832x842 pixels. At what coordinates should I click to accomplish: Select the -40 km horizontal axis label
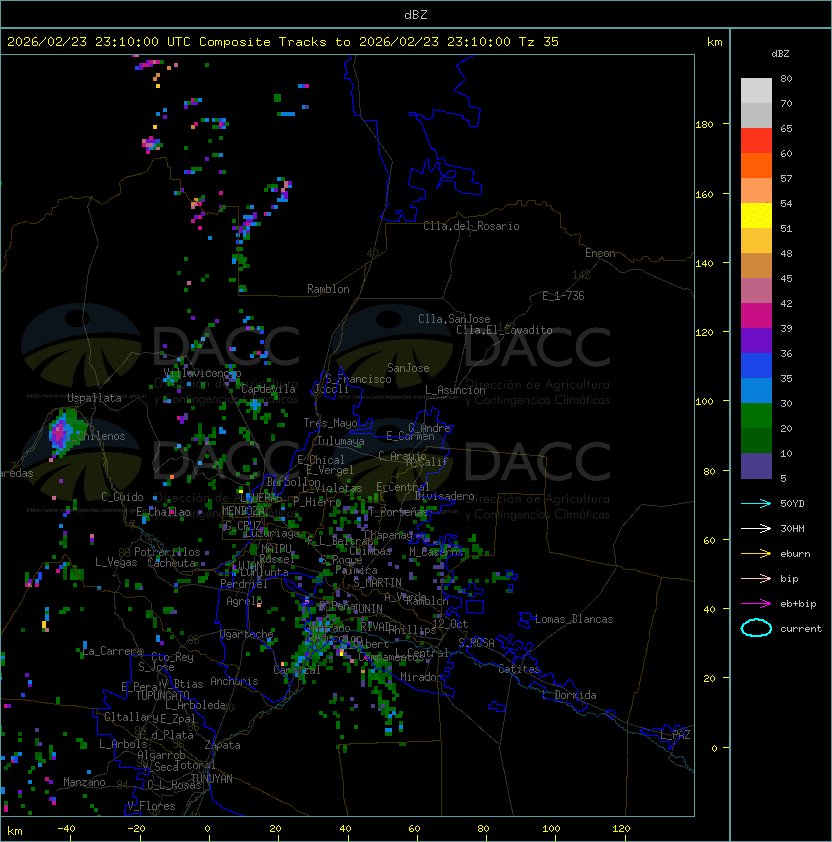click(66, 829)
